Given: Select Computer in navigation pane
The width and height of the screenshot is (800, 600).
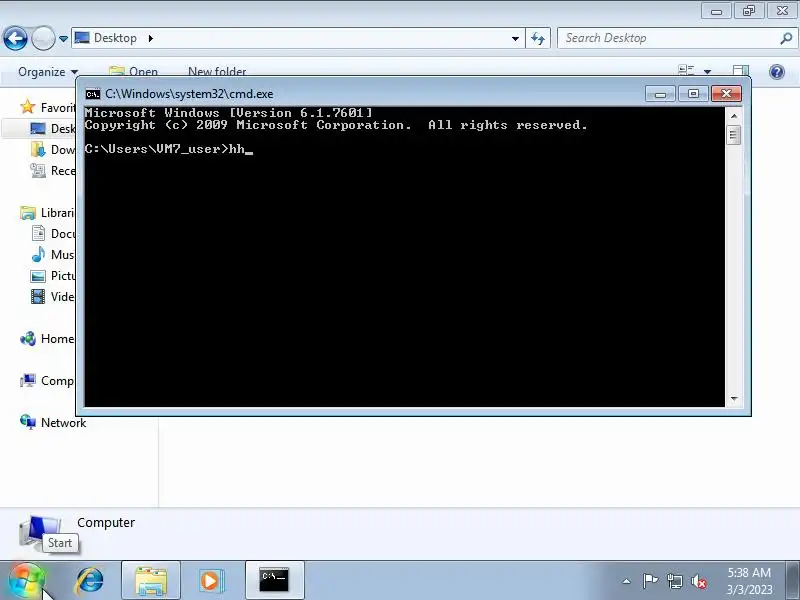Looking at the screenshot, I should pyautogui.click(x=47, y=381).
